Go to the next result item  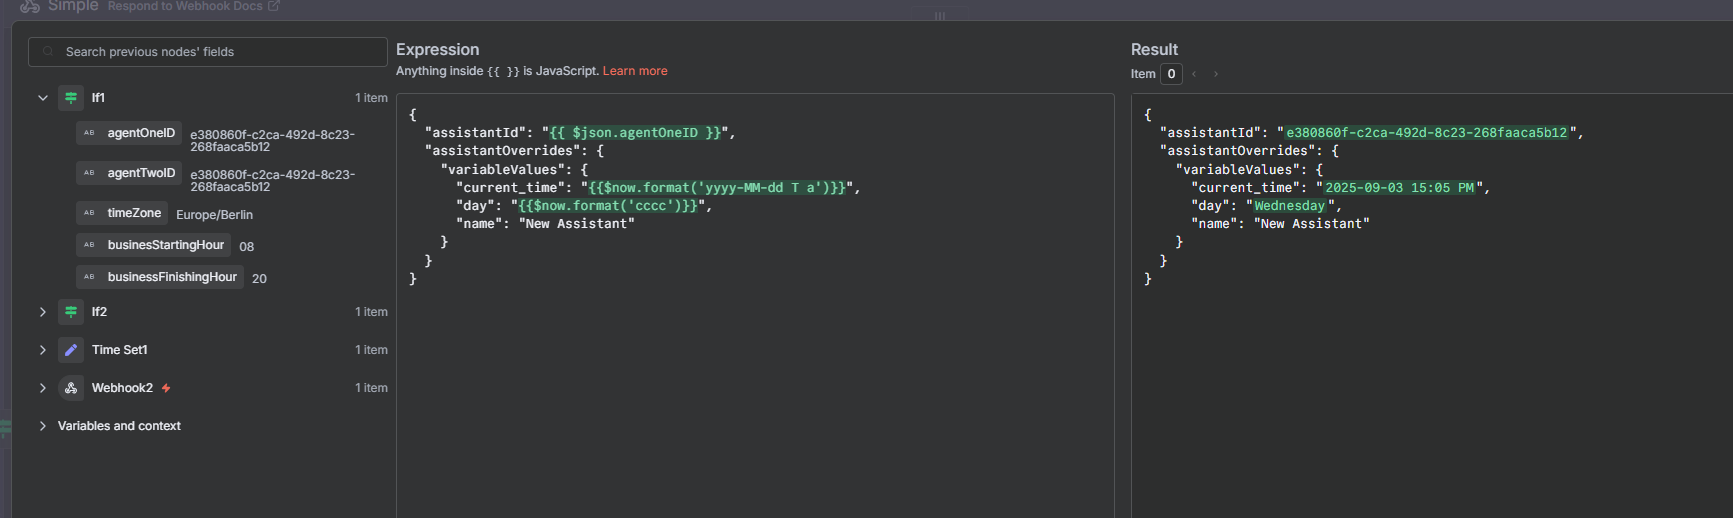tap(1216, 74)
